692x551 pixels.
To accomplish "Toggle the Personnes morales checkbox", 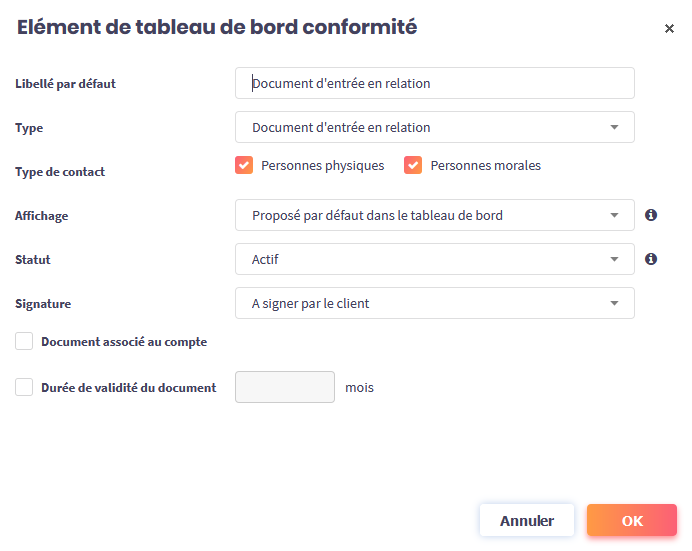I will coord(413,165).
